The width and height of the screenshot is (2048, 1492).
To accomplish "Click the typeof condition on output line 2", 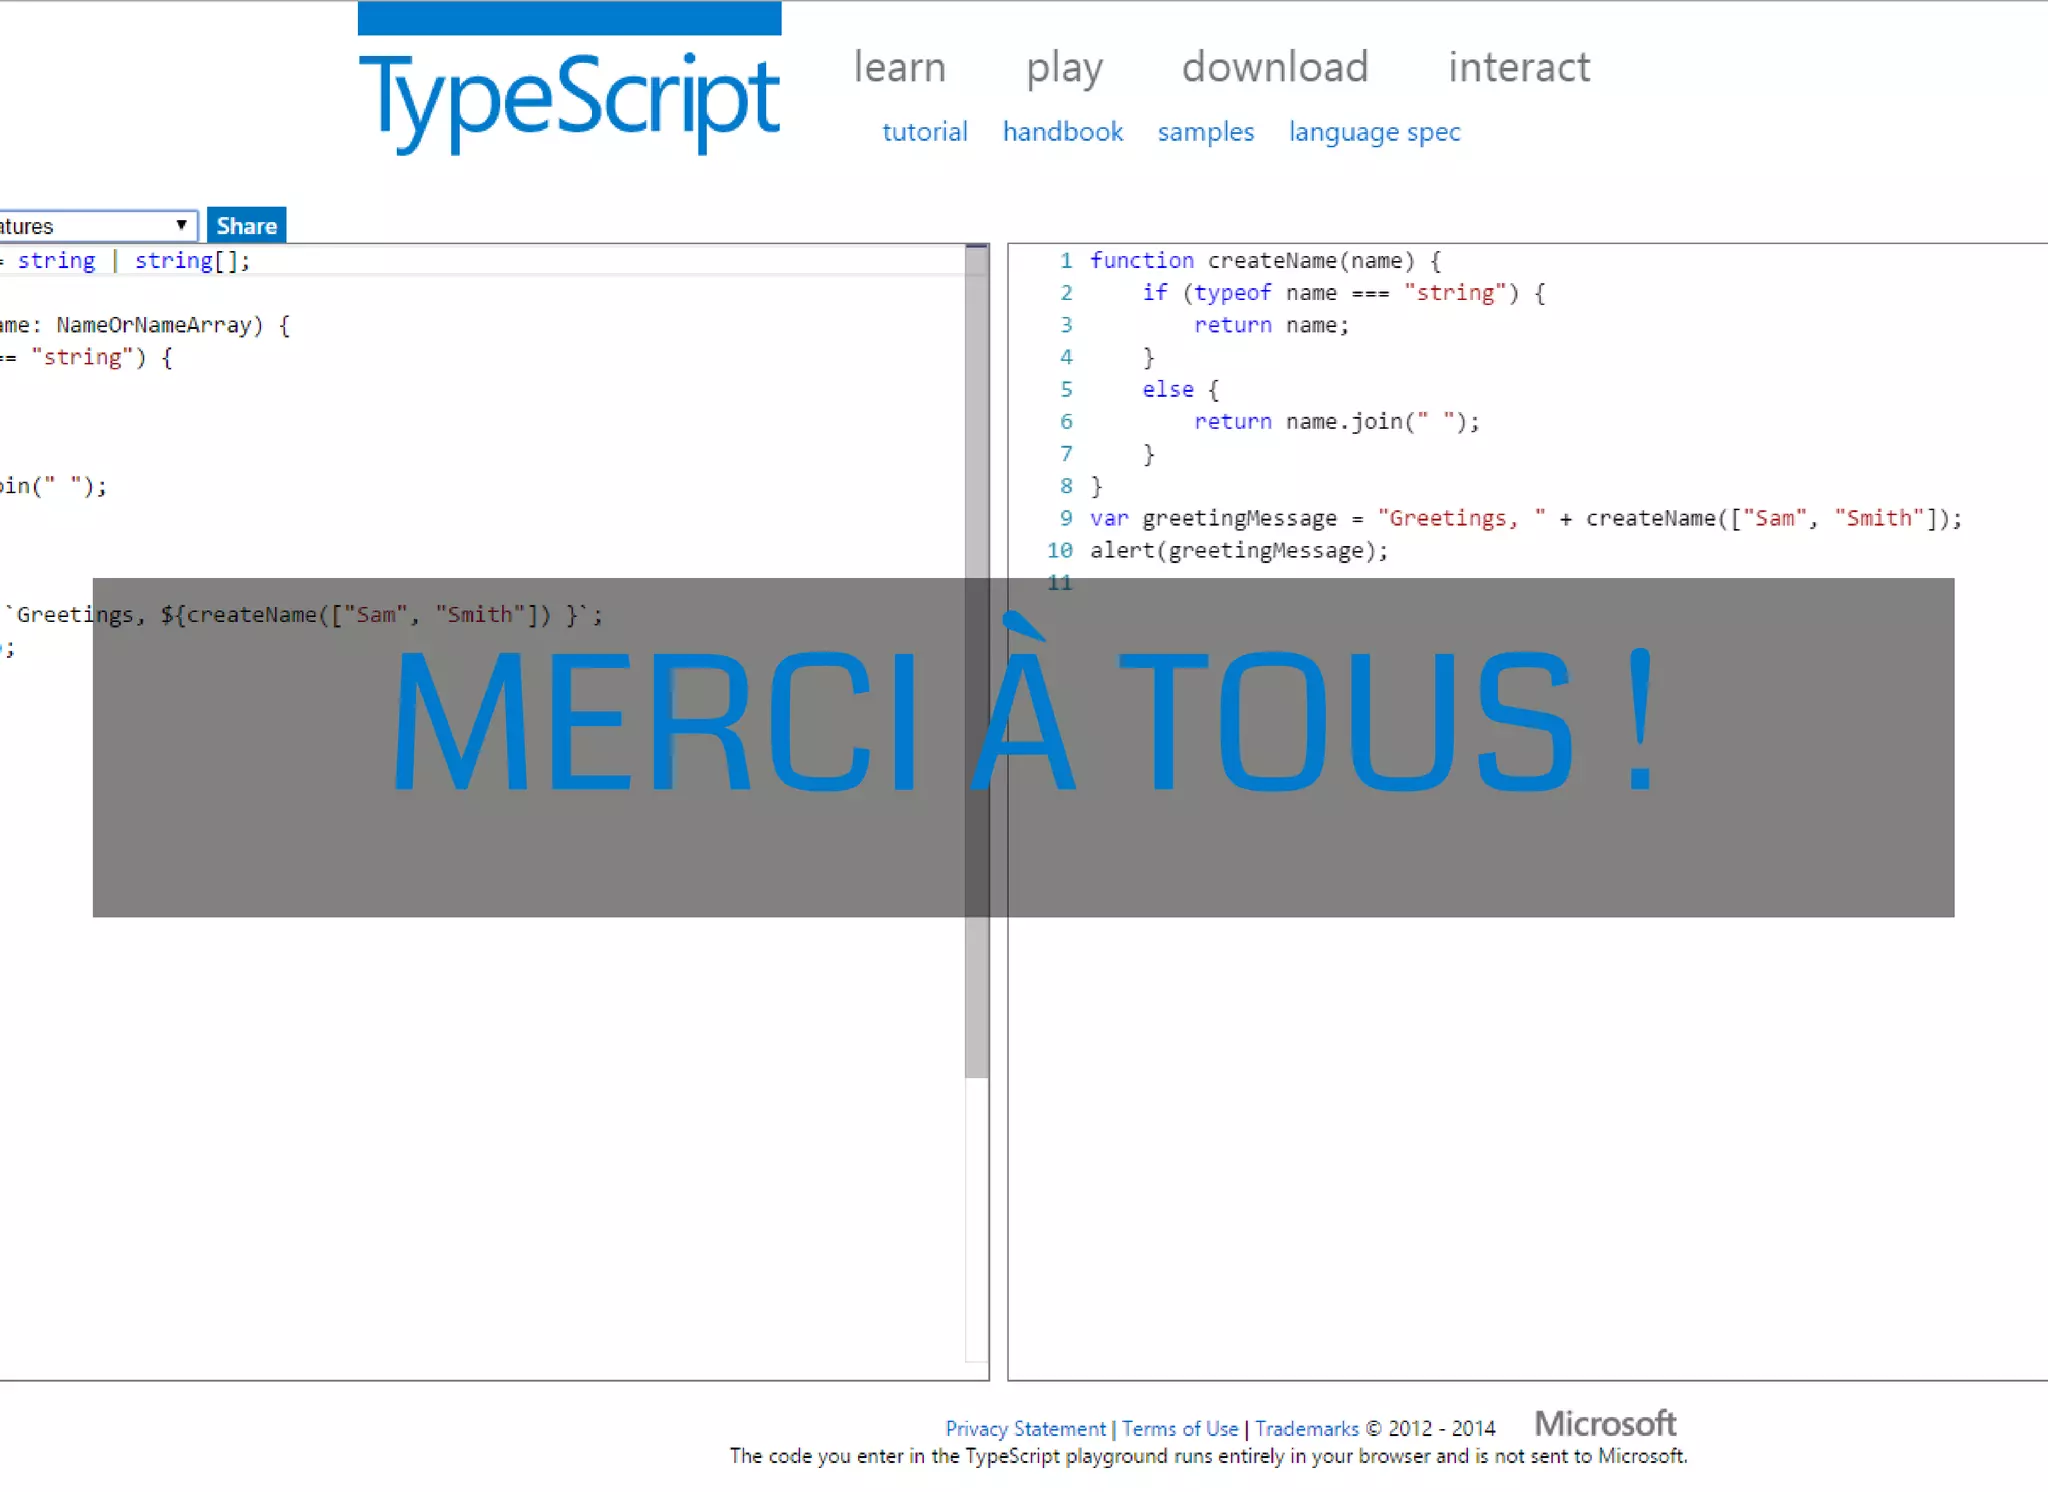I will point(1344,293).
